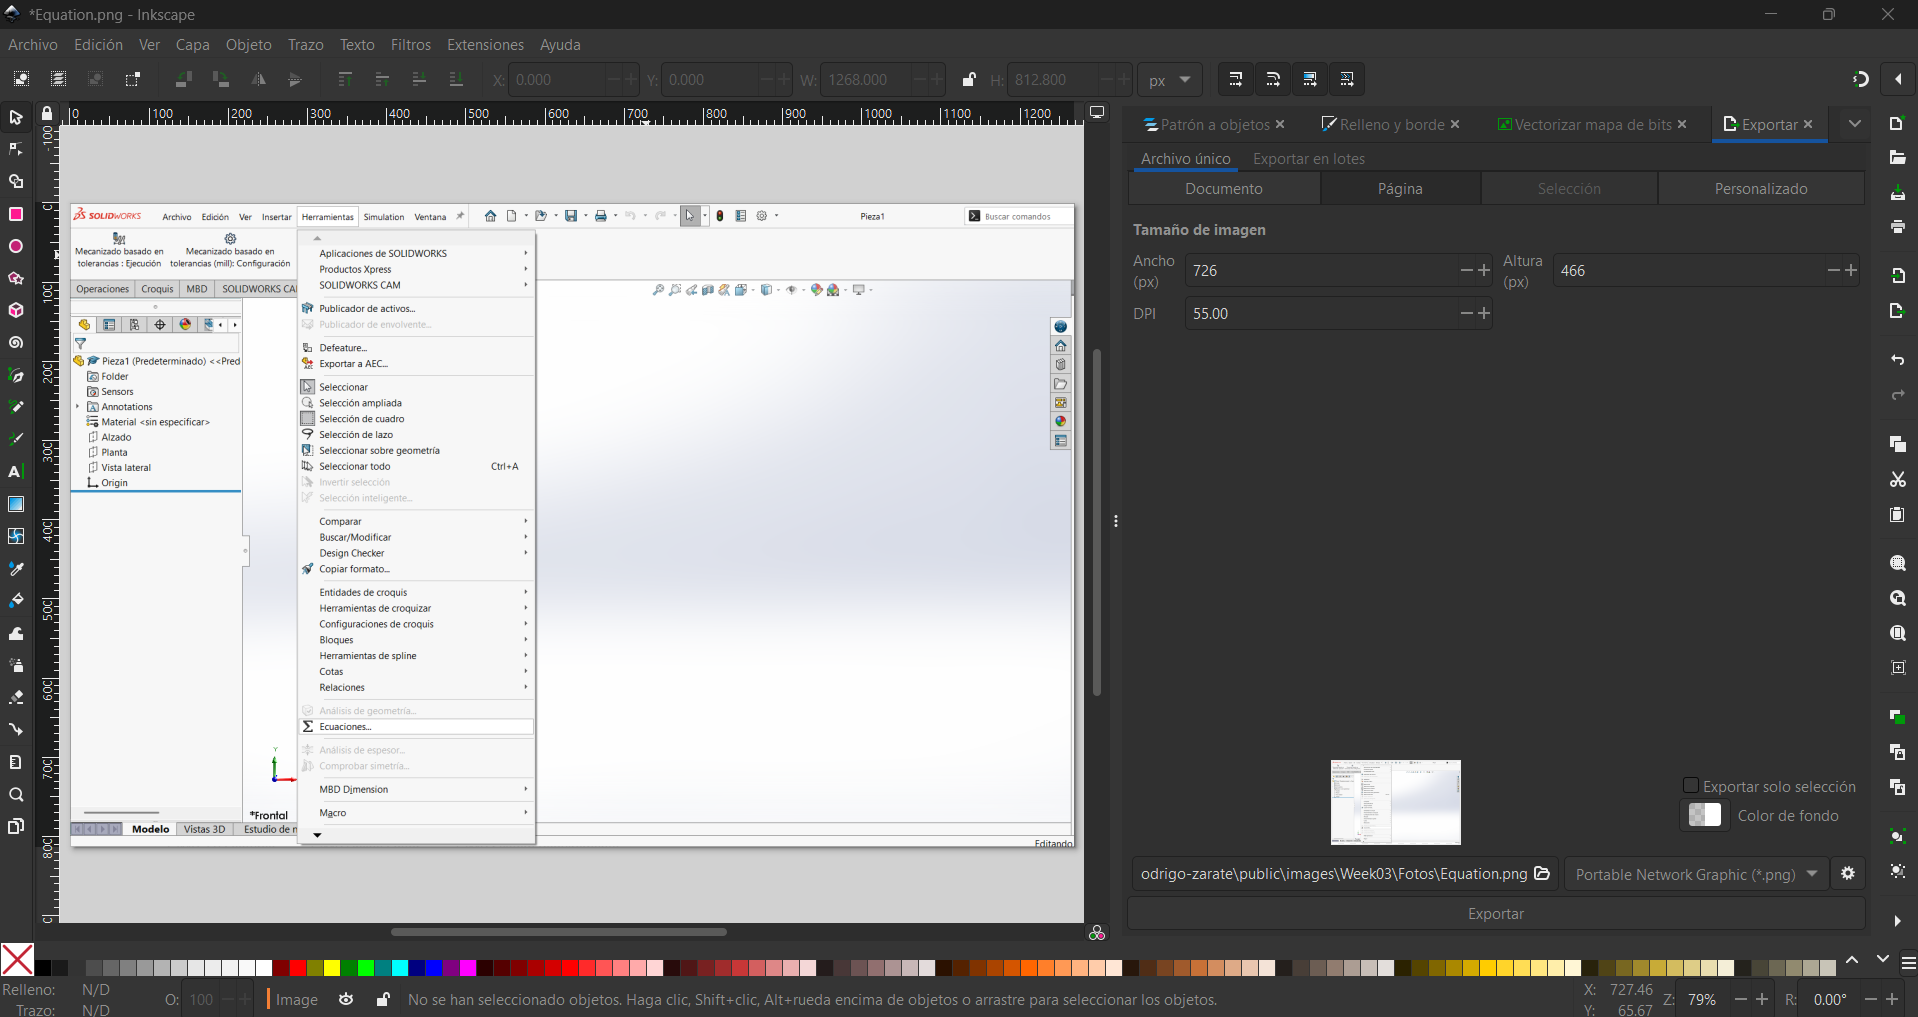
Task: Toggle moving gradients with objects
Action: 1309,79
